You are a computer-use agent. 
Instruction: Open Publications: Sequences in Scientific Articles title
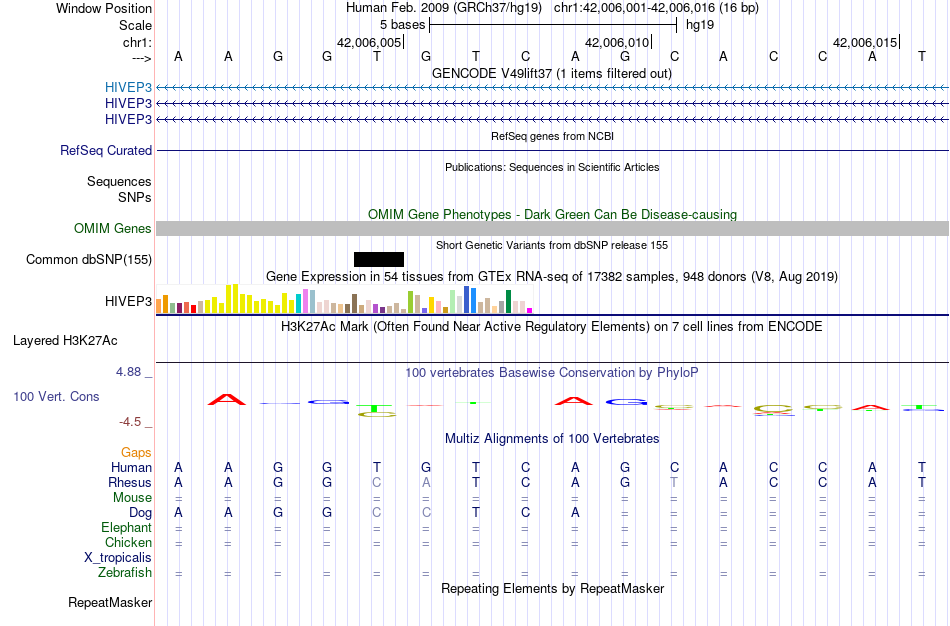[552, 167]
